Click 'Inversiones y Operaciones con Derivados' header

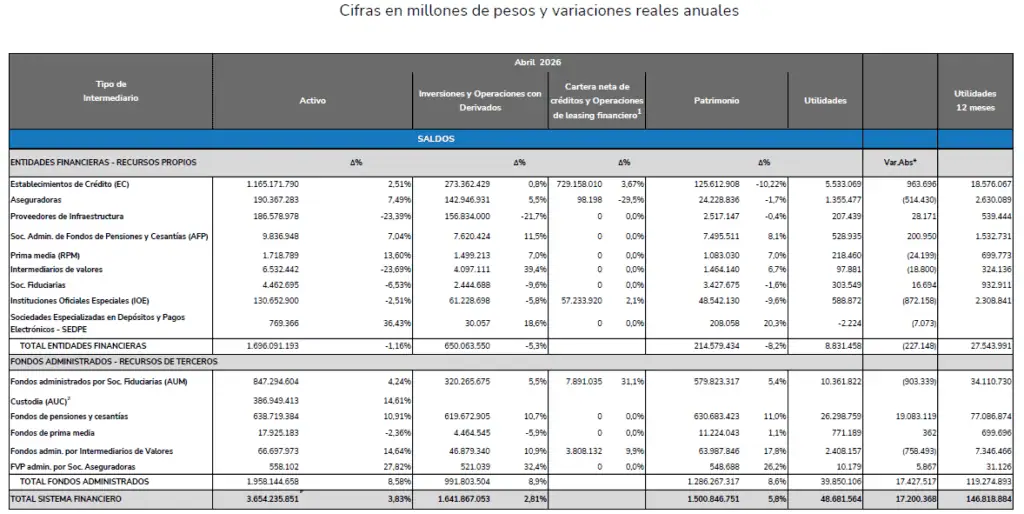click(480, 101)
